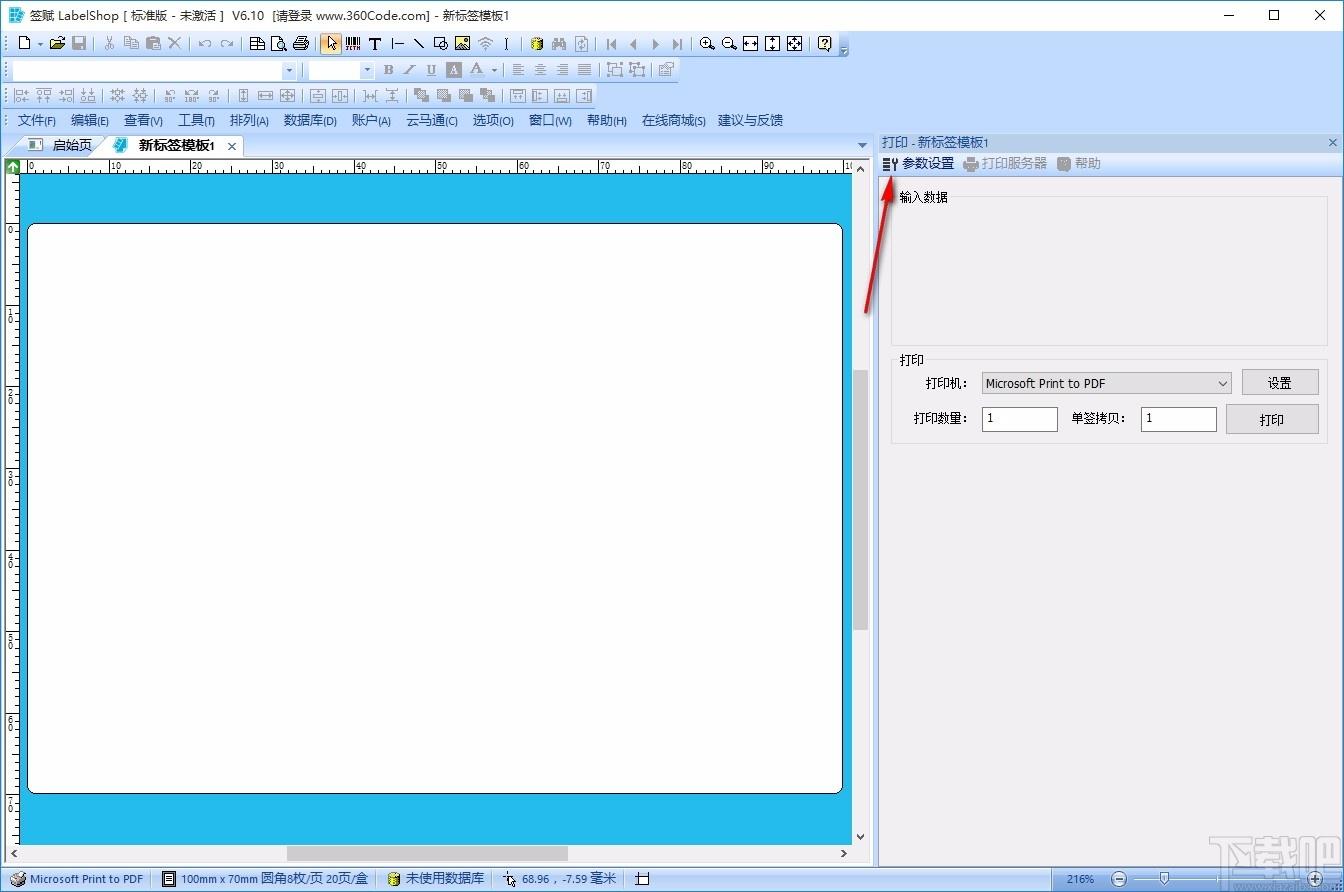Expand toolbar options overflow arrow
The image size is (1344, 892).
pos(843,48)
